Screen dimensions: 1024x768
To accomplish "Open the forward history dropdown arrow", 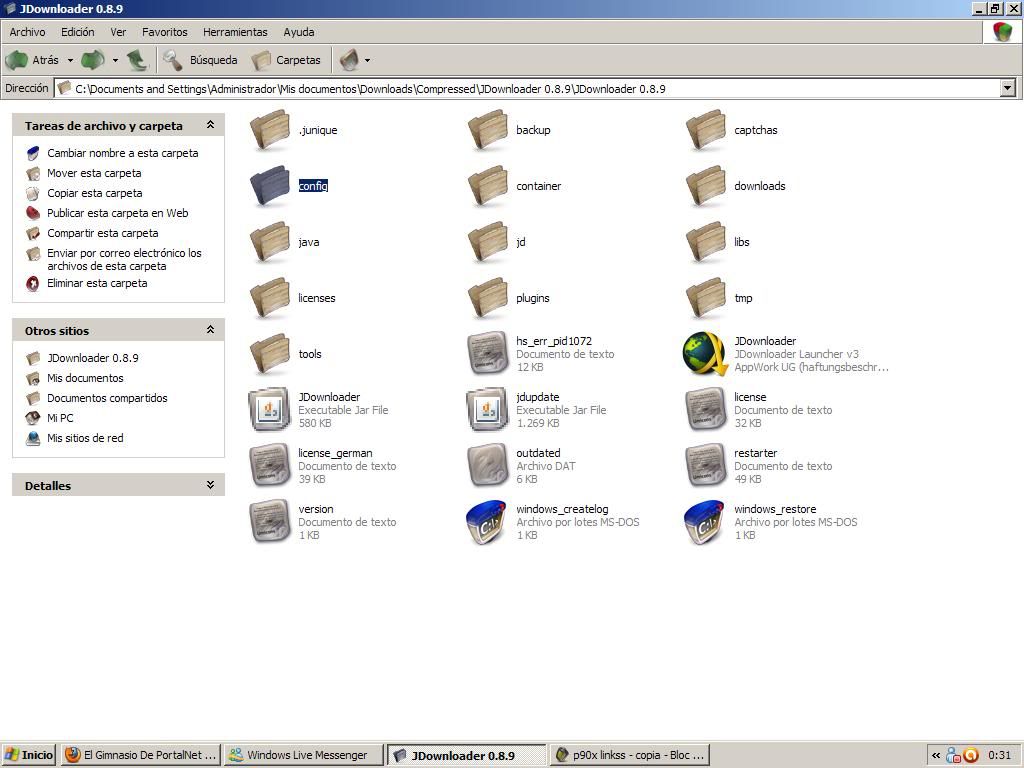I will click(x=115, y=60).
